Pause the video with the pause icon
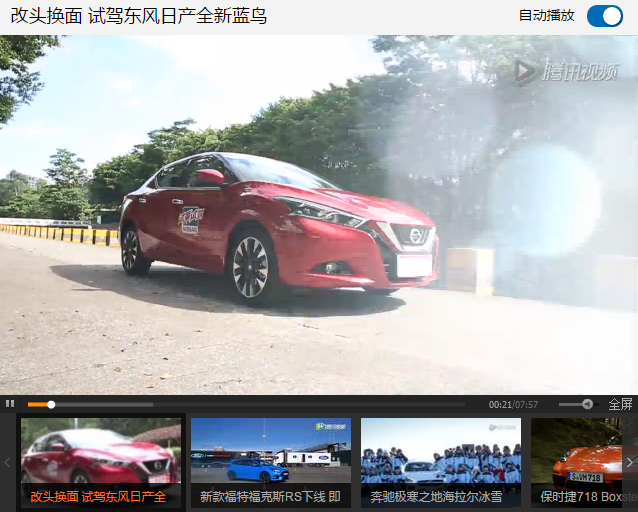Image resolution: width=638 pixels, height=512 pixels. point(10,403)
